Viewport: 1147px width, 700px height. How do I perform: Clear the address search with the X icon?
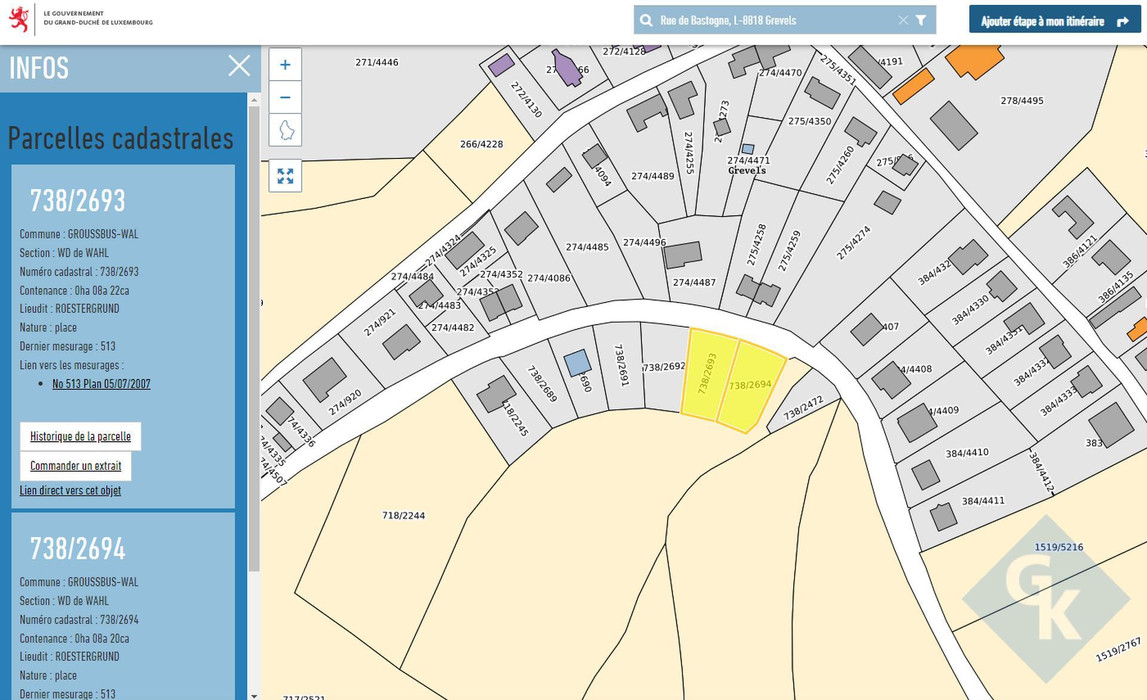point(903,20)
